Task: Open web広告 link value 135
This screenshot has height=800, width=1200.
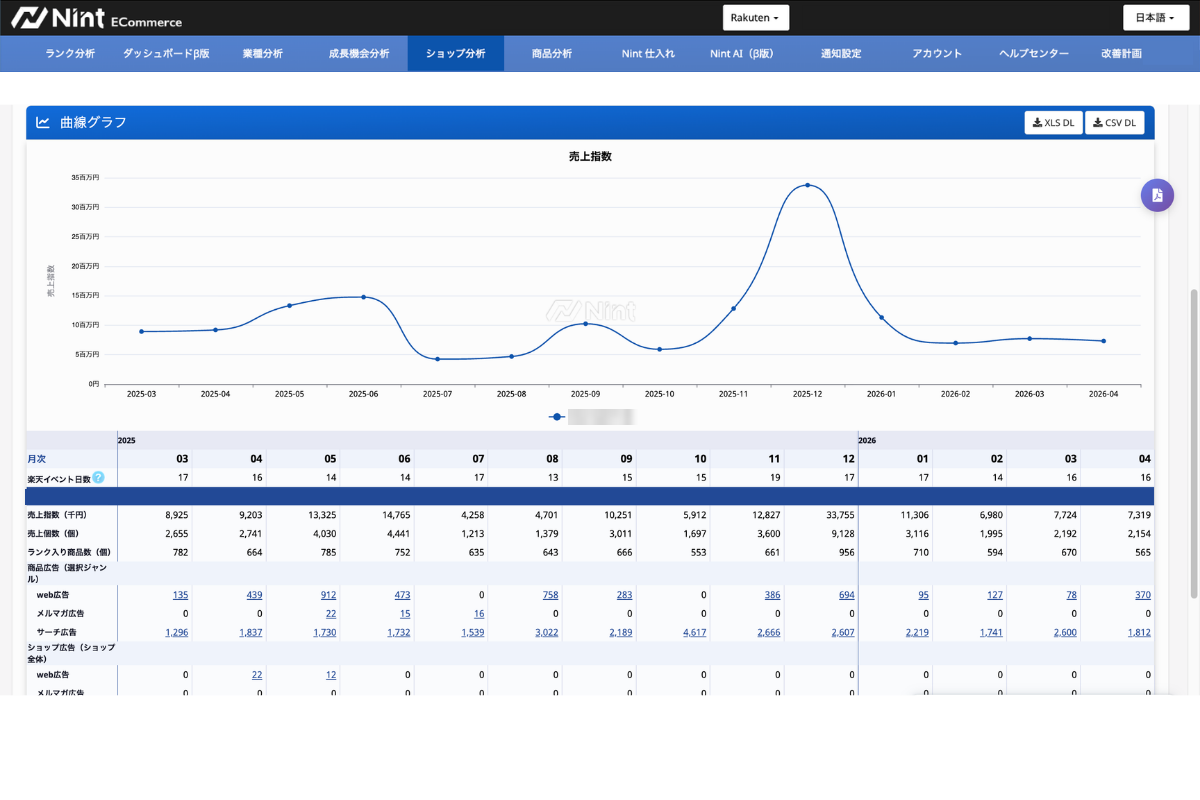Action: (180, 595)
